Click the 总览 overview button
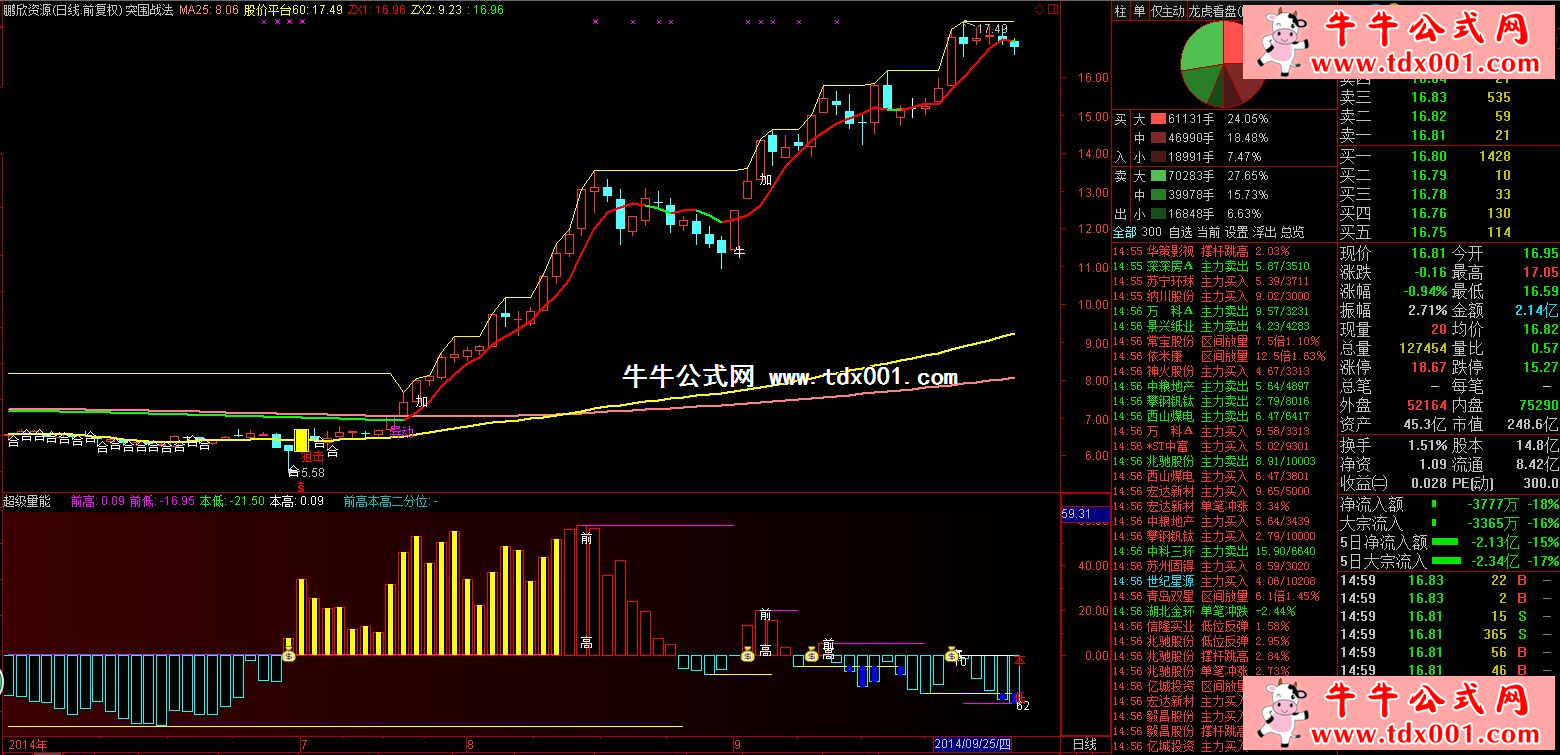Image resolution: width=1560 pixels, height=755 pixels. (x=1292, y=232)
